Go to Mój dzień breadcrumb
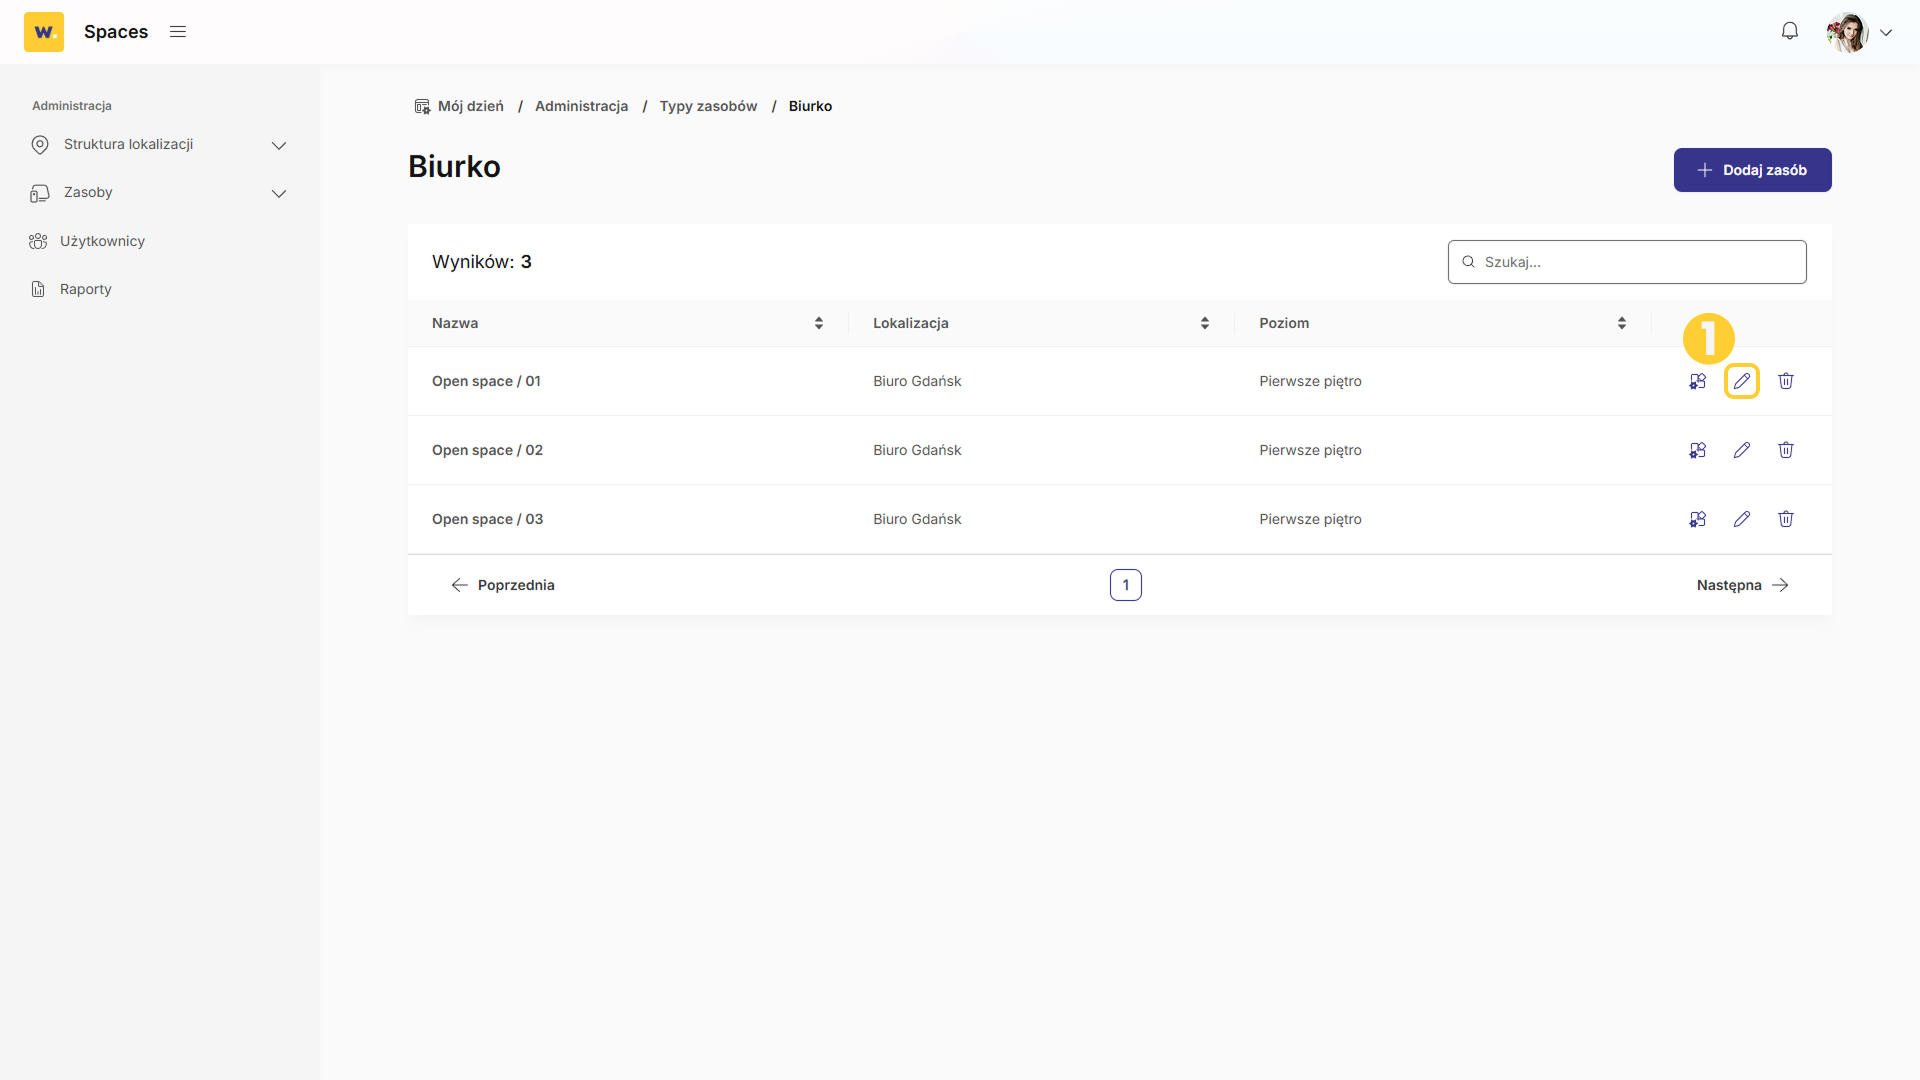This screenshot has width=1920, height=1080. click(x=471, y=106)
